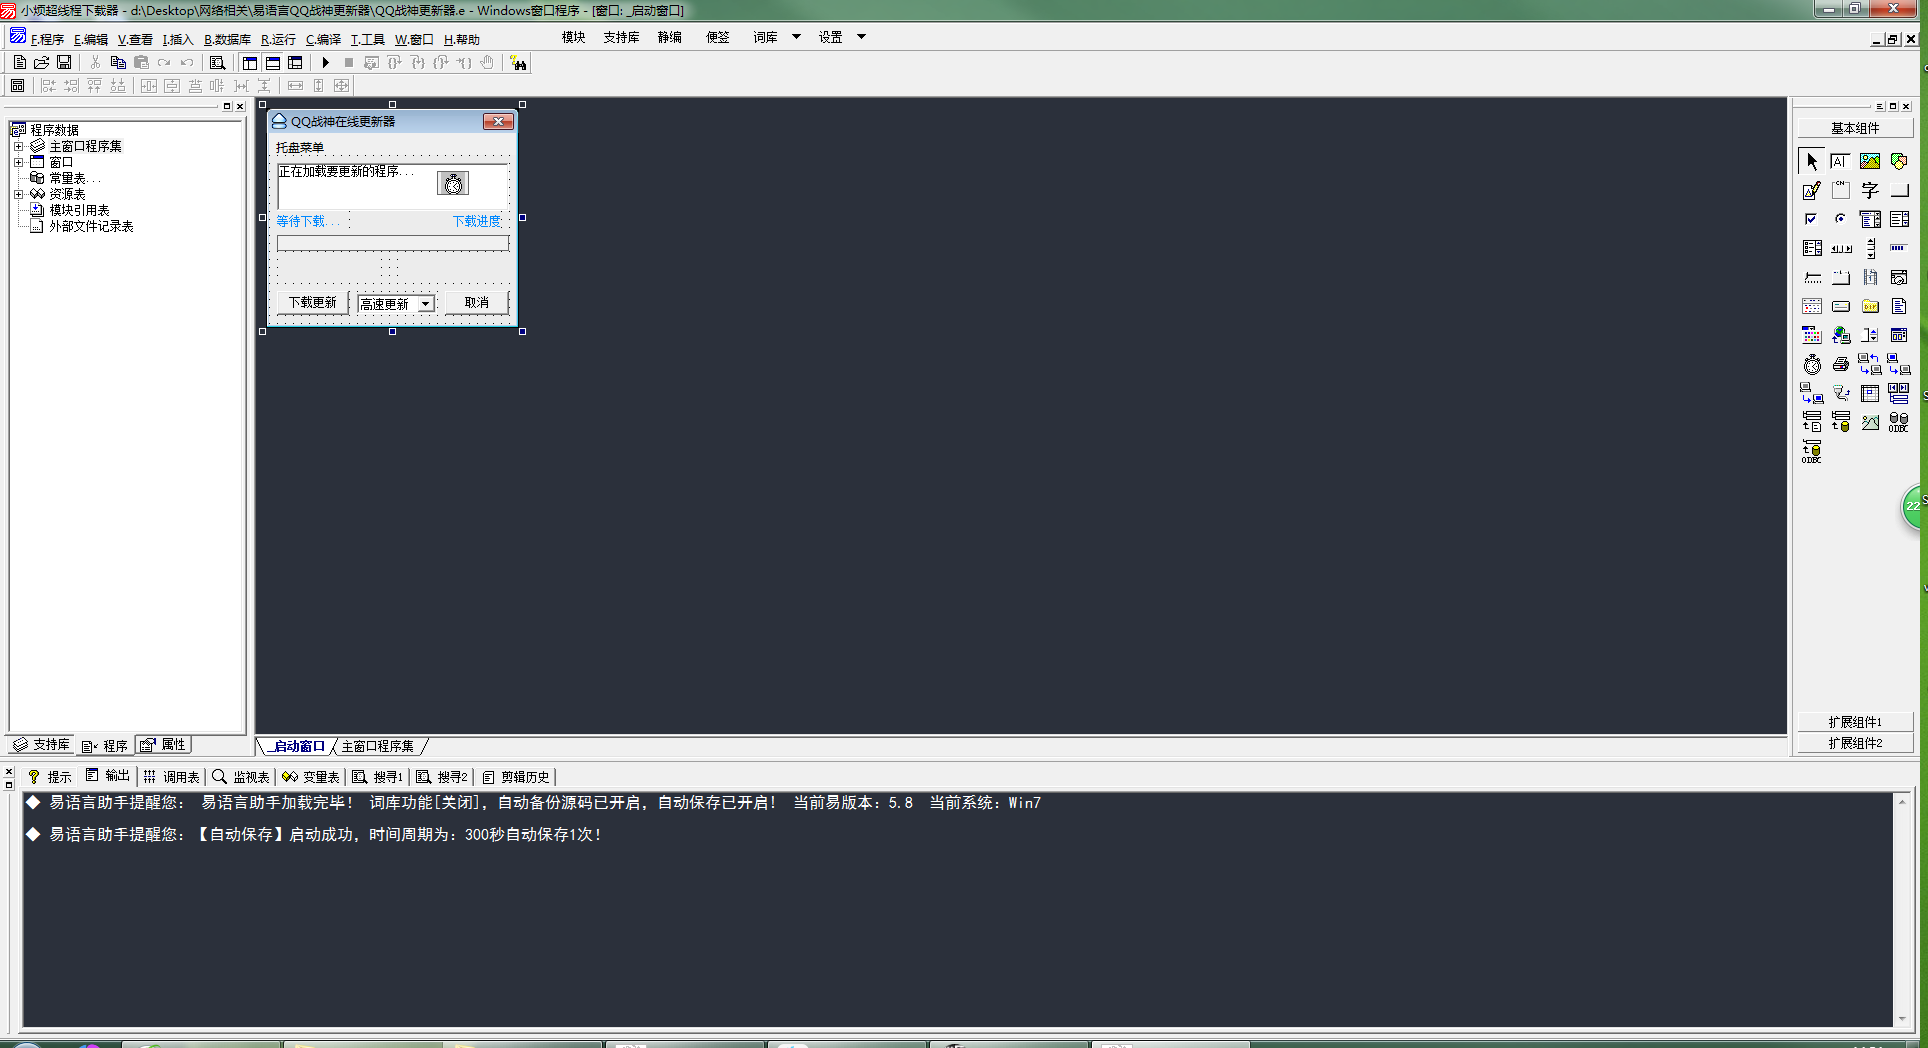
Task: Open the 词库 dropdown arrow
Action: pyautogui.click(x=797, y=37)
